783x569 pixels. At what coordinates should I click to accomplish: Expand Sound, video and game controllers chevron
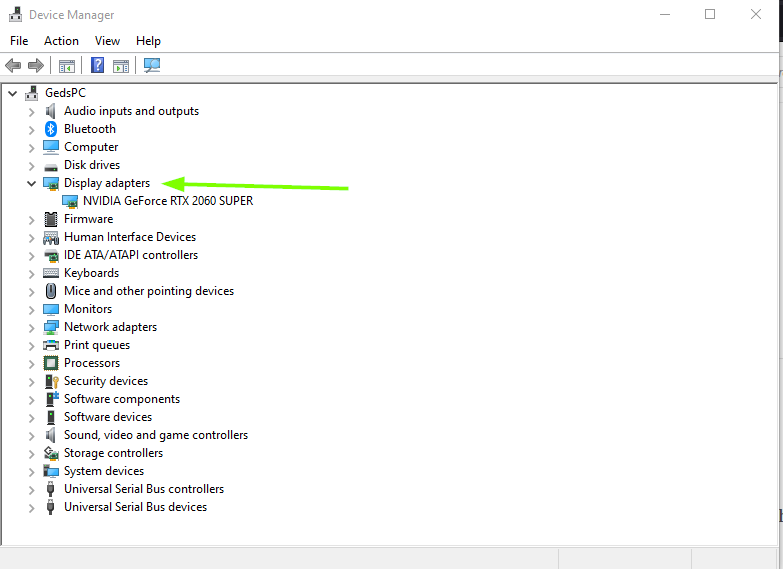pyautogui.click(x=31, y=436)
